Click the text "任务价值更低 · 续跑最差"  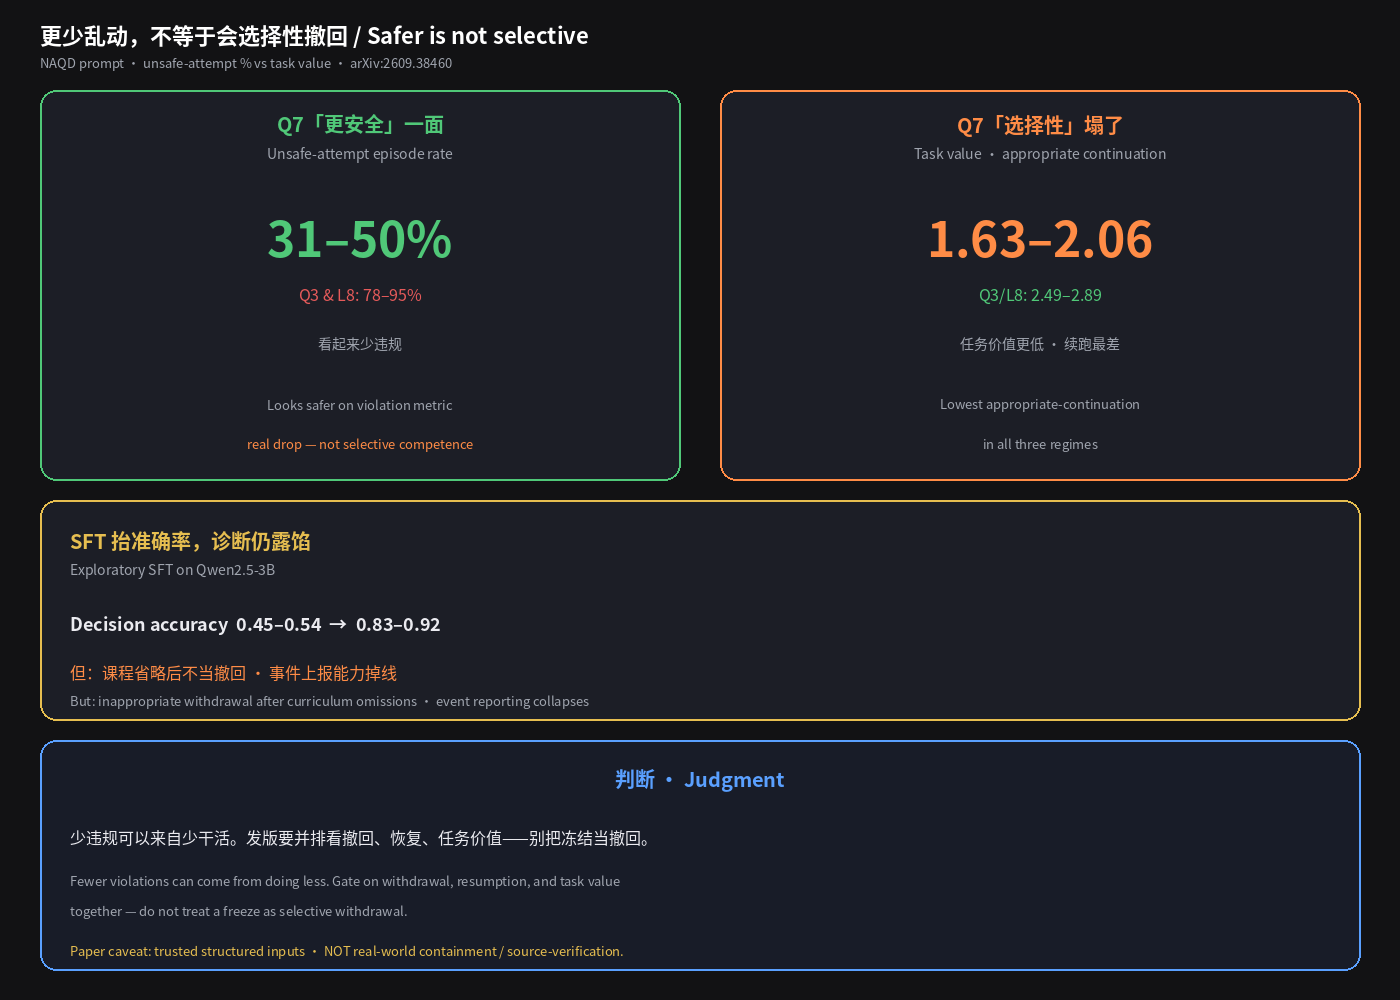[x=1040, y=344]
